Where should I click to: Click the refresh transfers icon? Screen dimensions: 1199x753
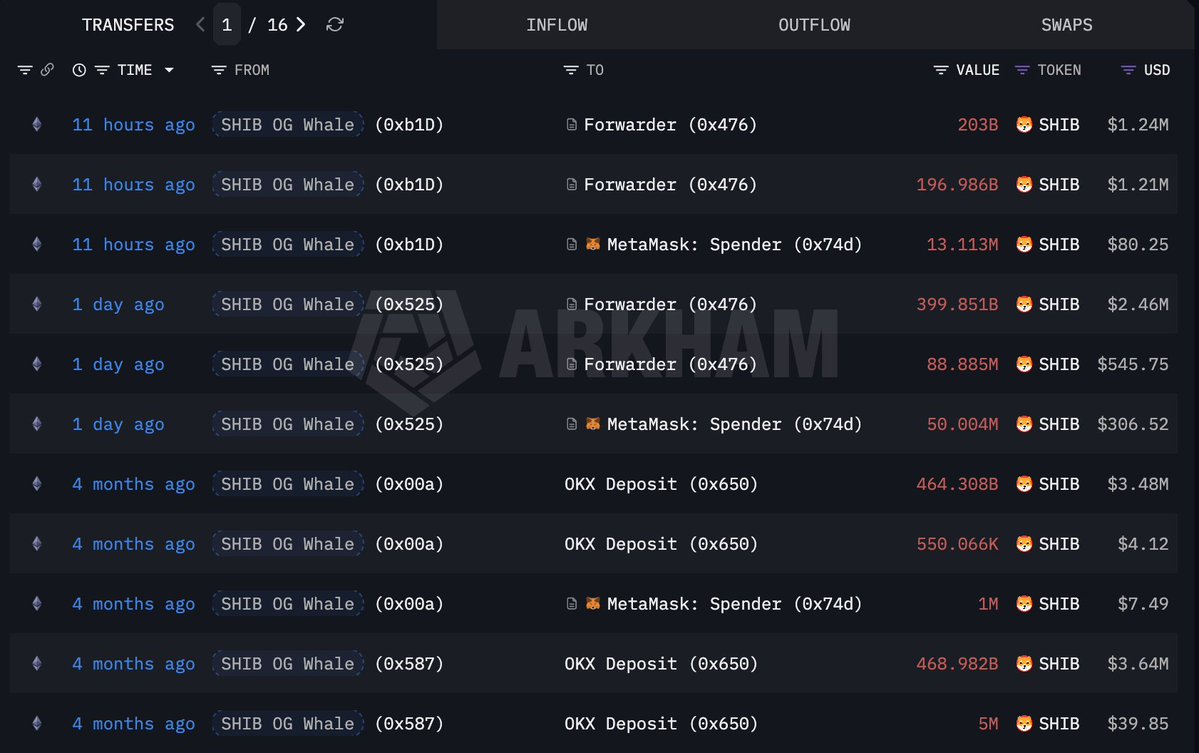[335, 24]
